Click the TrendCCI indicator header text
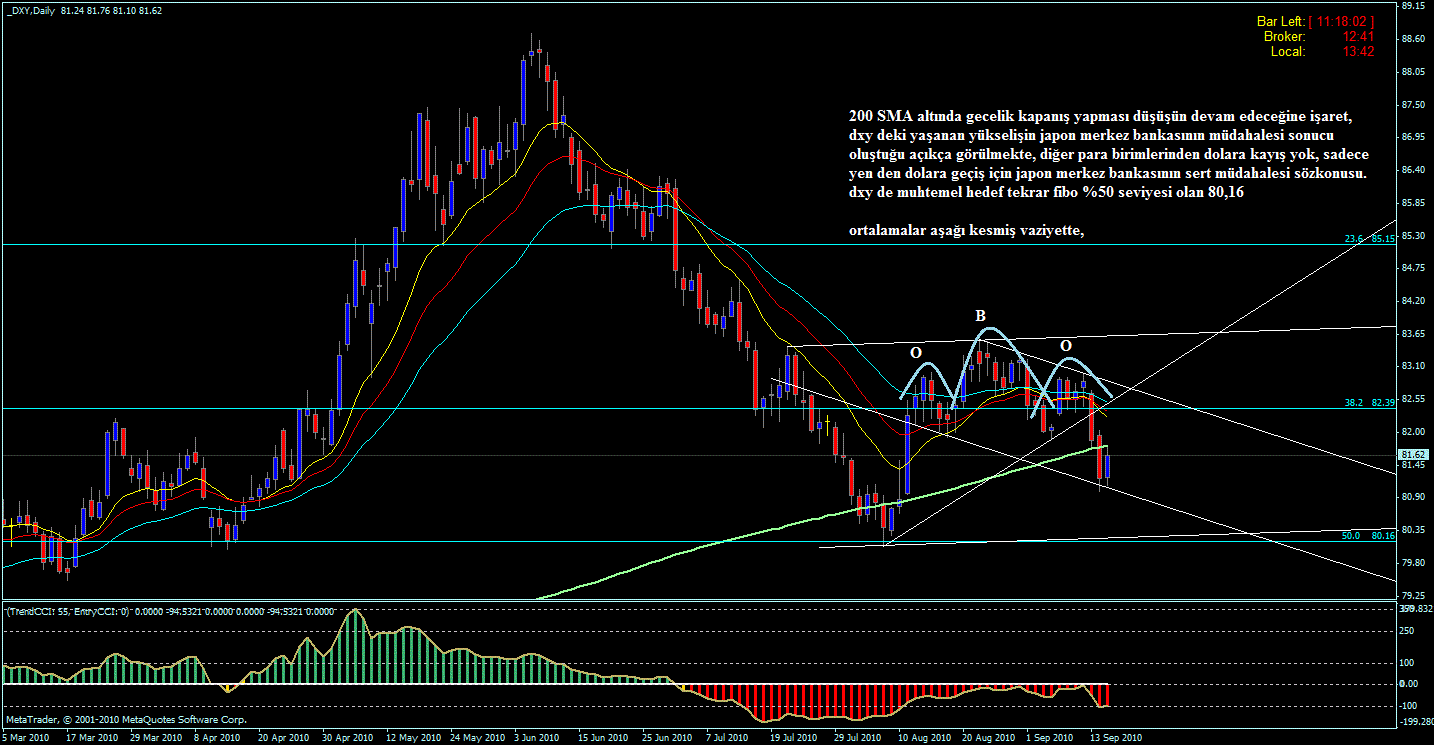 pyautogui.click(x=170, y=611)
